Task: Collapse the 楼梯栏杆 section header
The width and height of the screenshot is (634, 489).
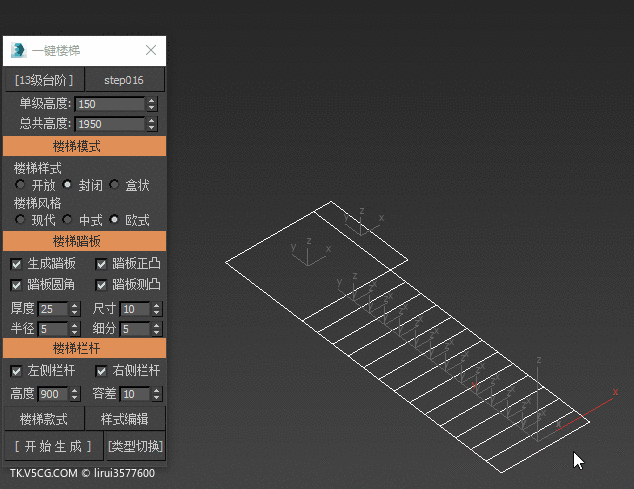Action: pos(83,348)
